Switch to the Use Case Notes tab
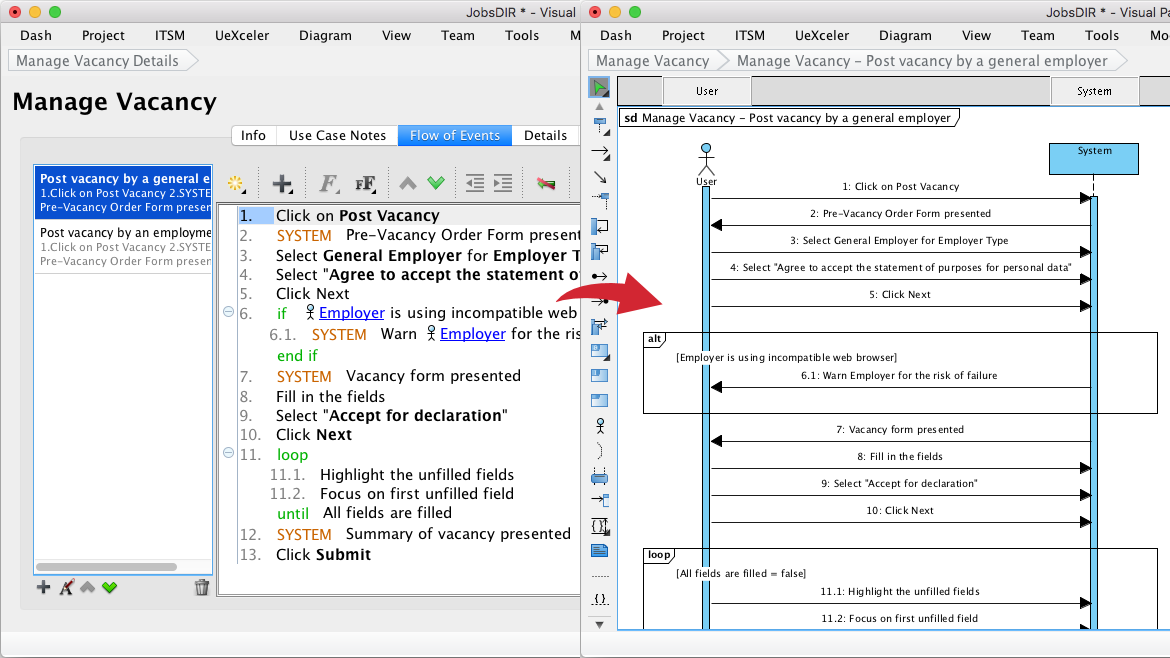Image resolution: width=1170 pixels, height=658 pixels. click(x=336, y=135)
